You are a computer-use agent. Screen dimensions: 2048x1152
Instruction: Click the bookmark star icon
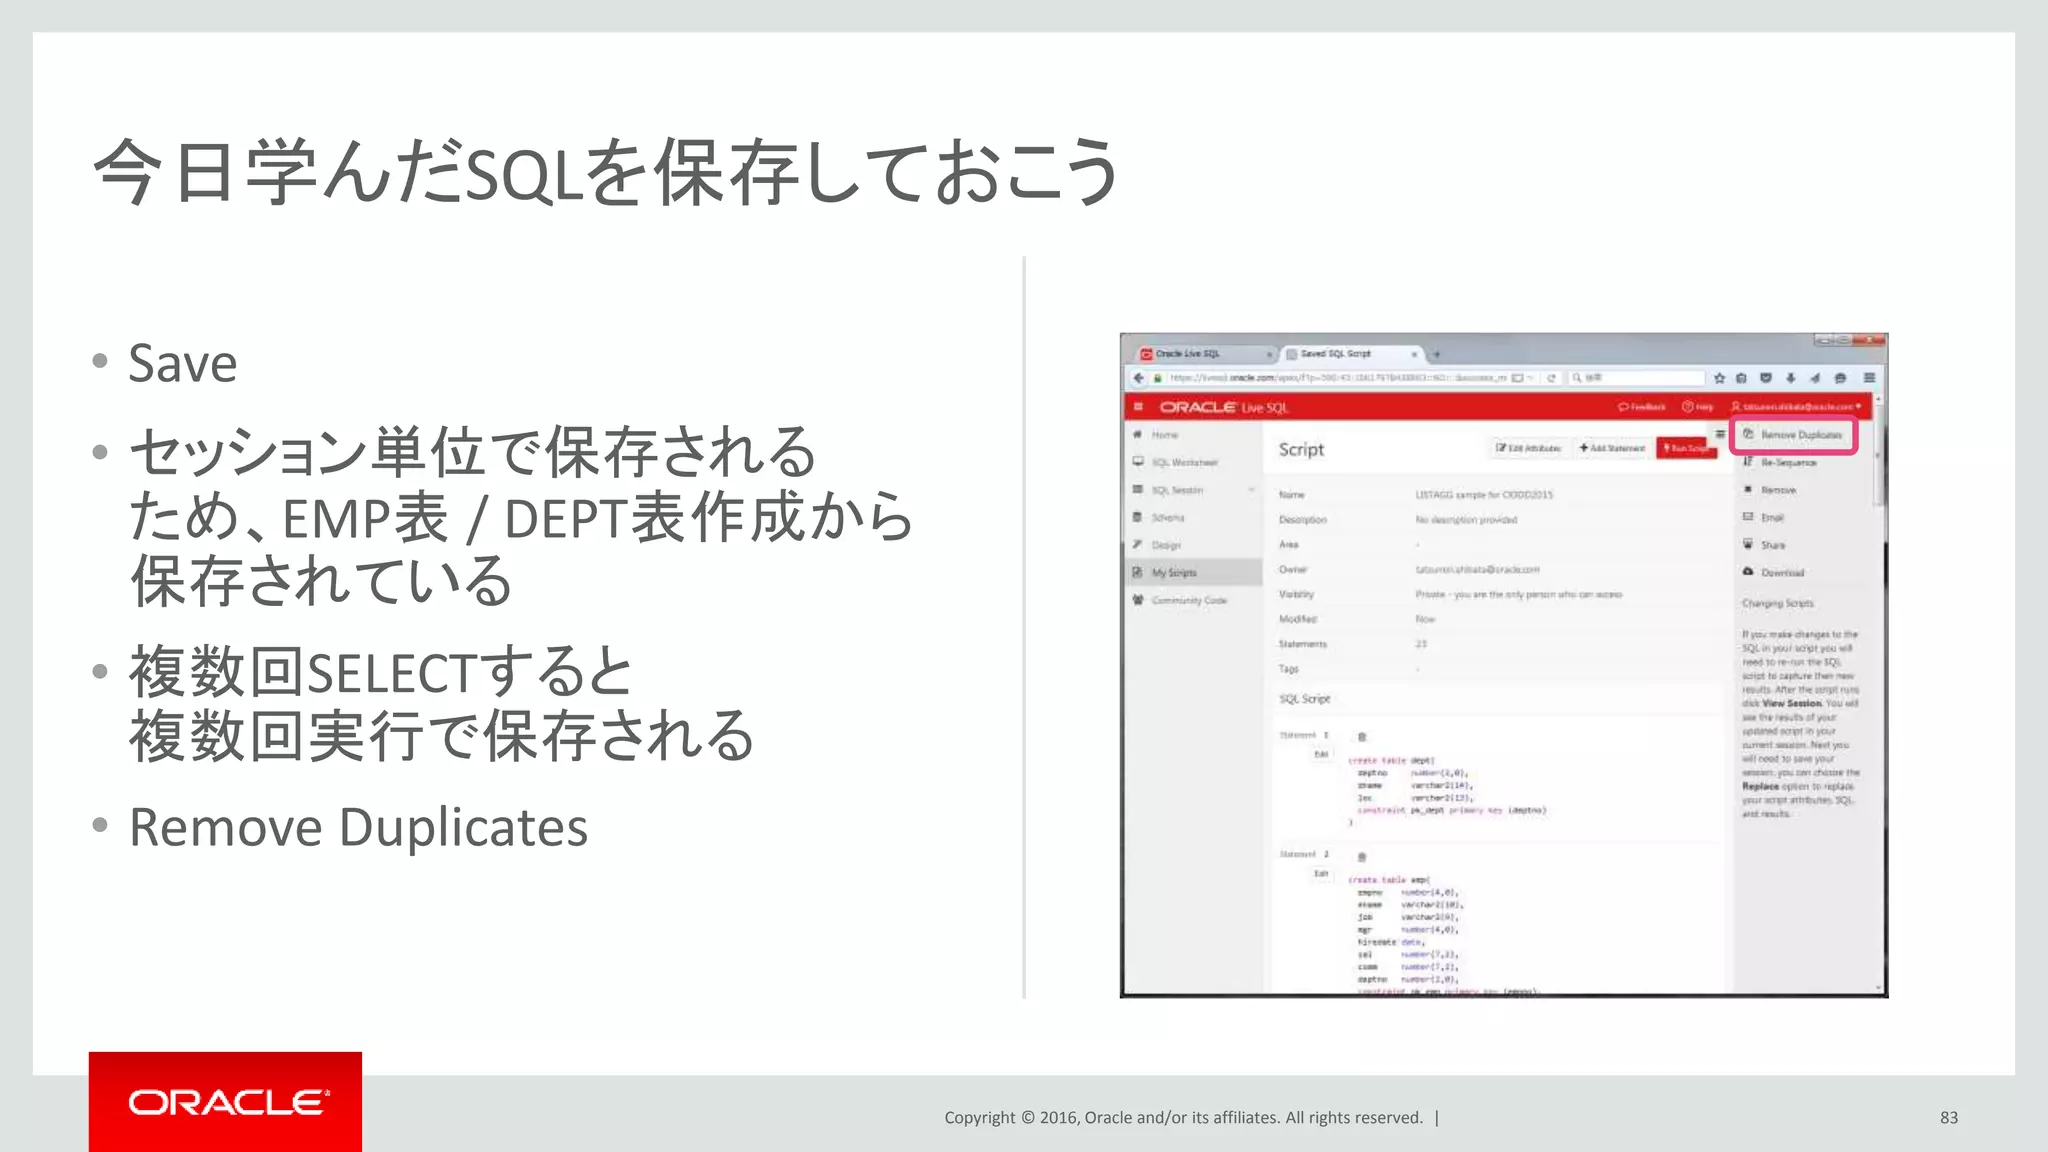click(1719, 378)
